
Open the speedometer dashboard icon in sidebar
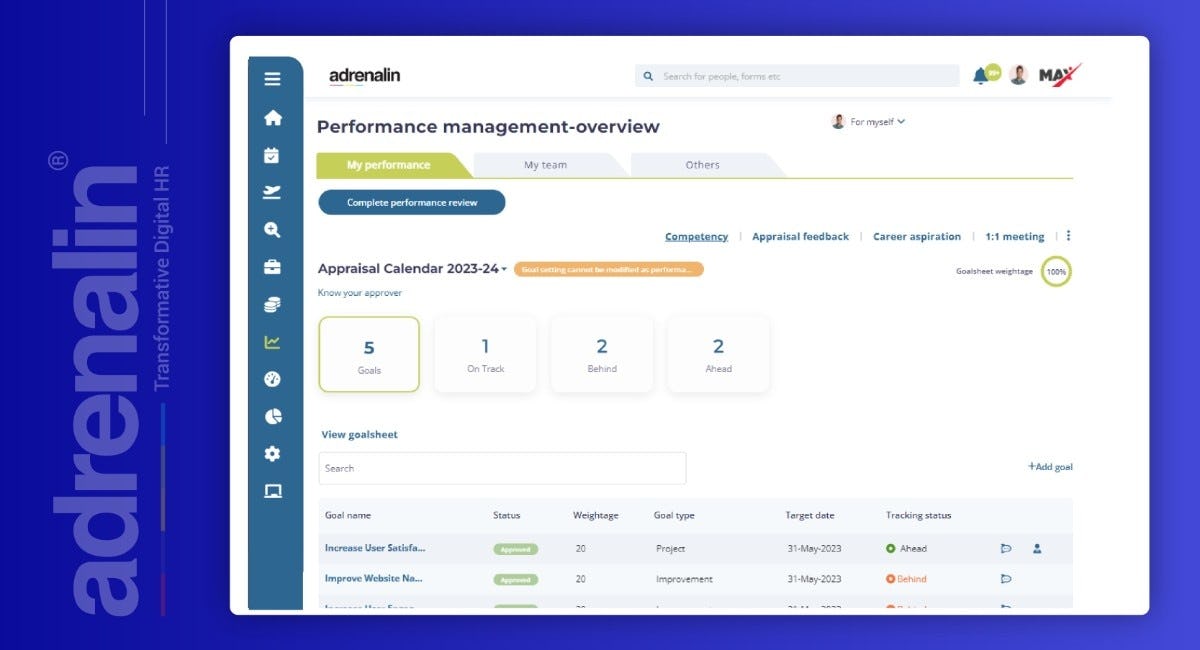(272, 379)
